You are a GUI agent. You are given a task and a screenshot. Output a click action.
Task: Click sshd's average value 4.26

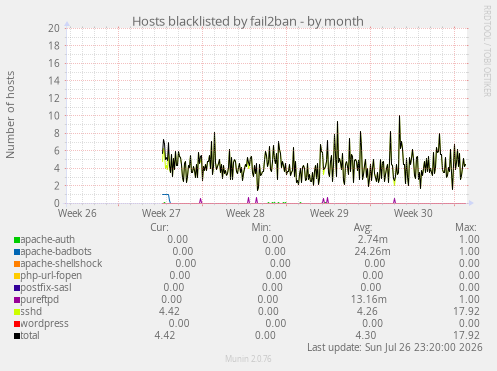tap(367, 311)
